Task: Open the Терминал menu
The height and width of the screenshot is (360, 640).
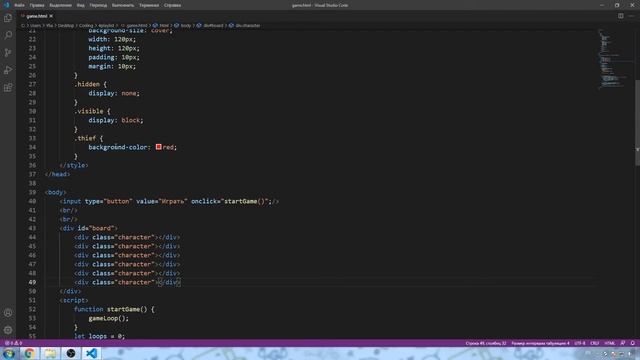Action: pos(149,5)
